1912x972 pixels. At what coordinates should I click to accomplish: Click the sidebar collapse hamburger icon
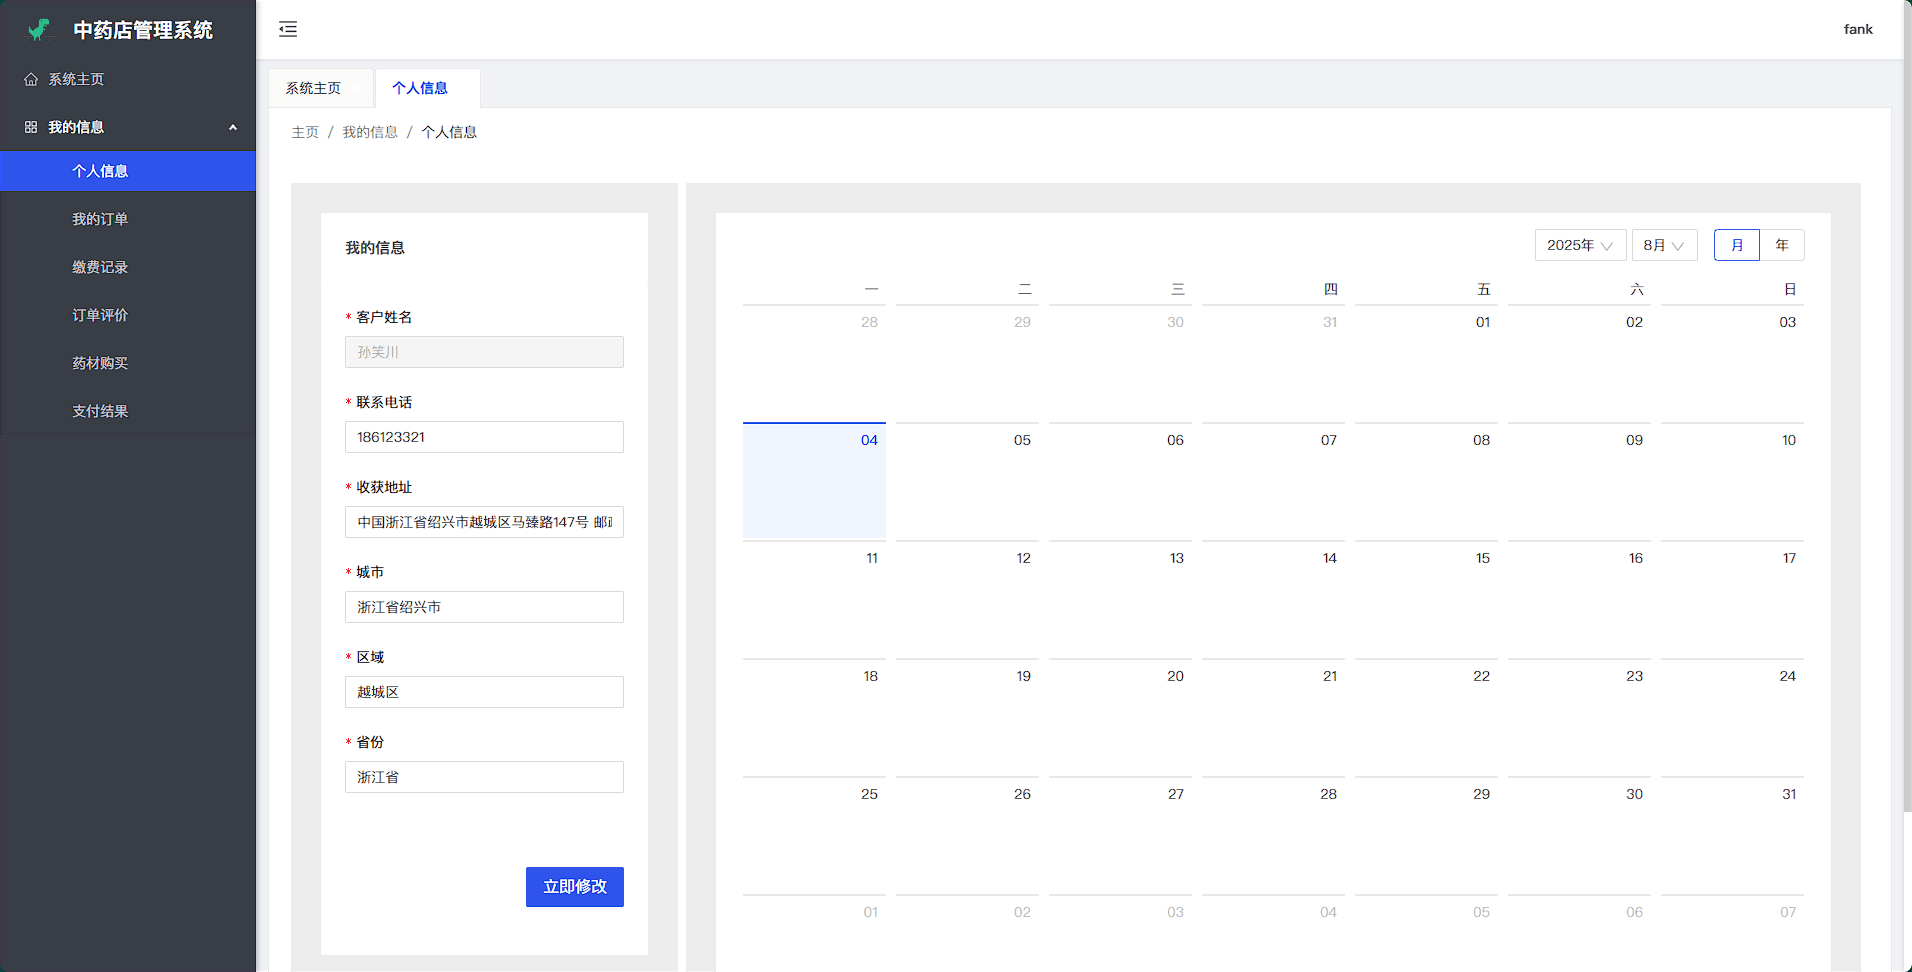pos(288,29)
